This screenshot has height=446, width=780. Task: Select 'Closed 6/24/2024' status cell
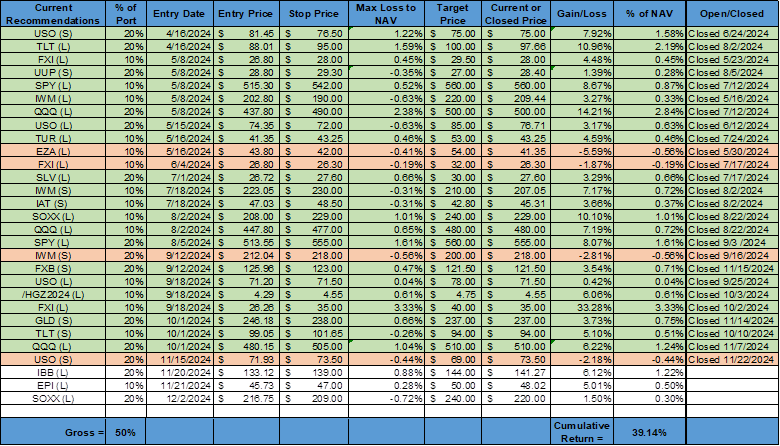pyautogui.click(x=732, y=34)
